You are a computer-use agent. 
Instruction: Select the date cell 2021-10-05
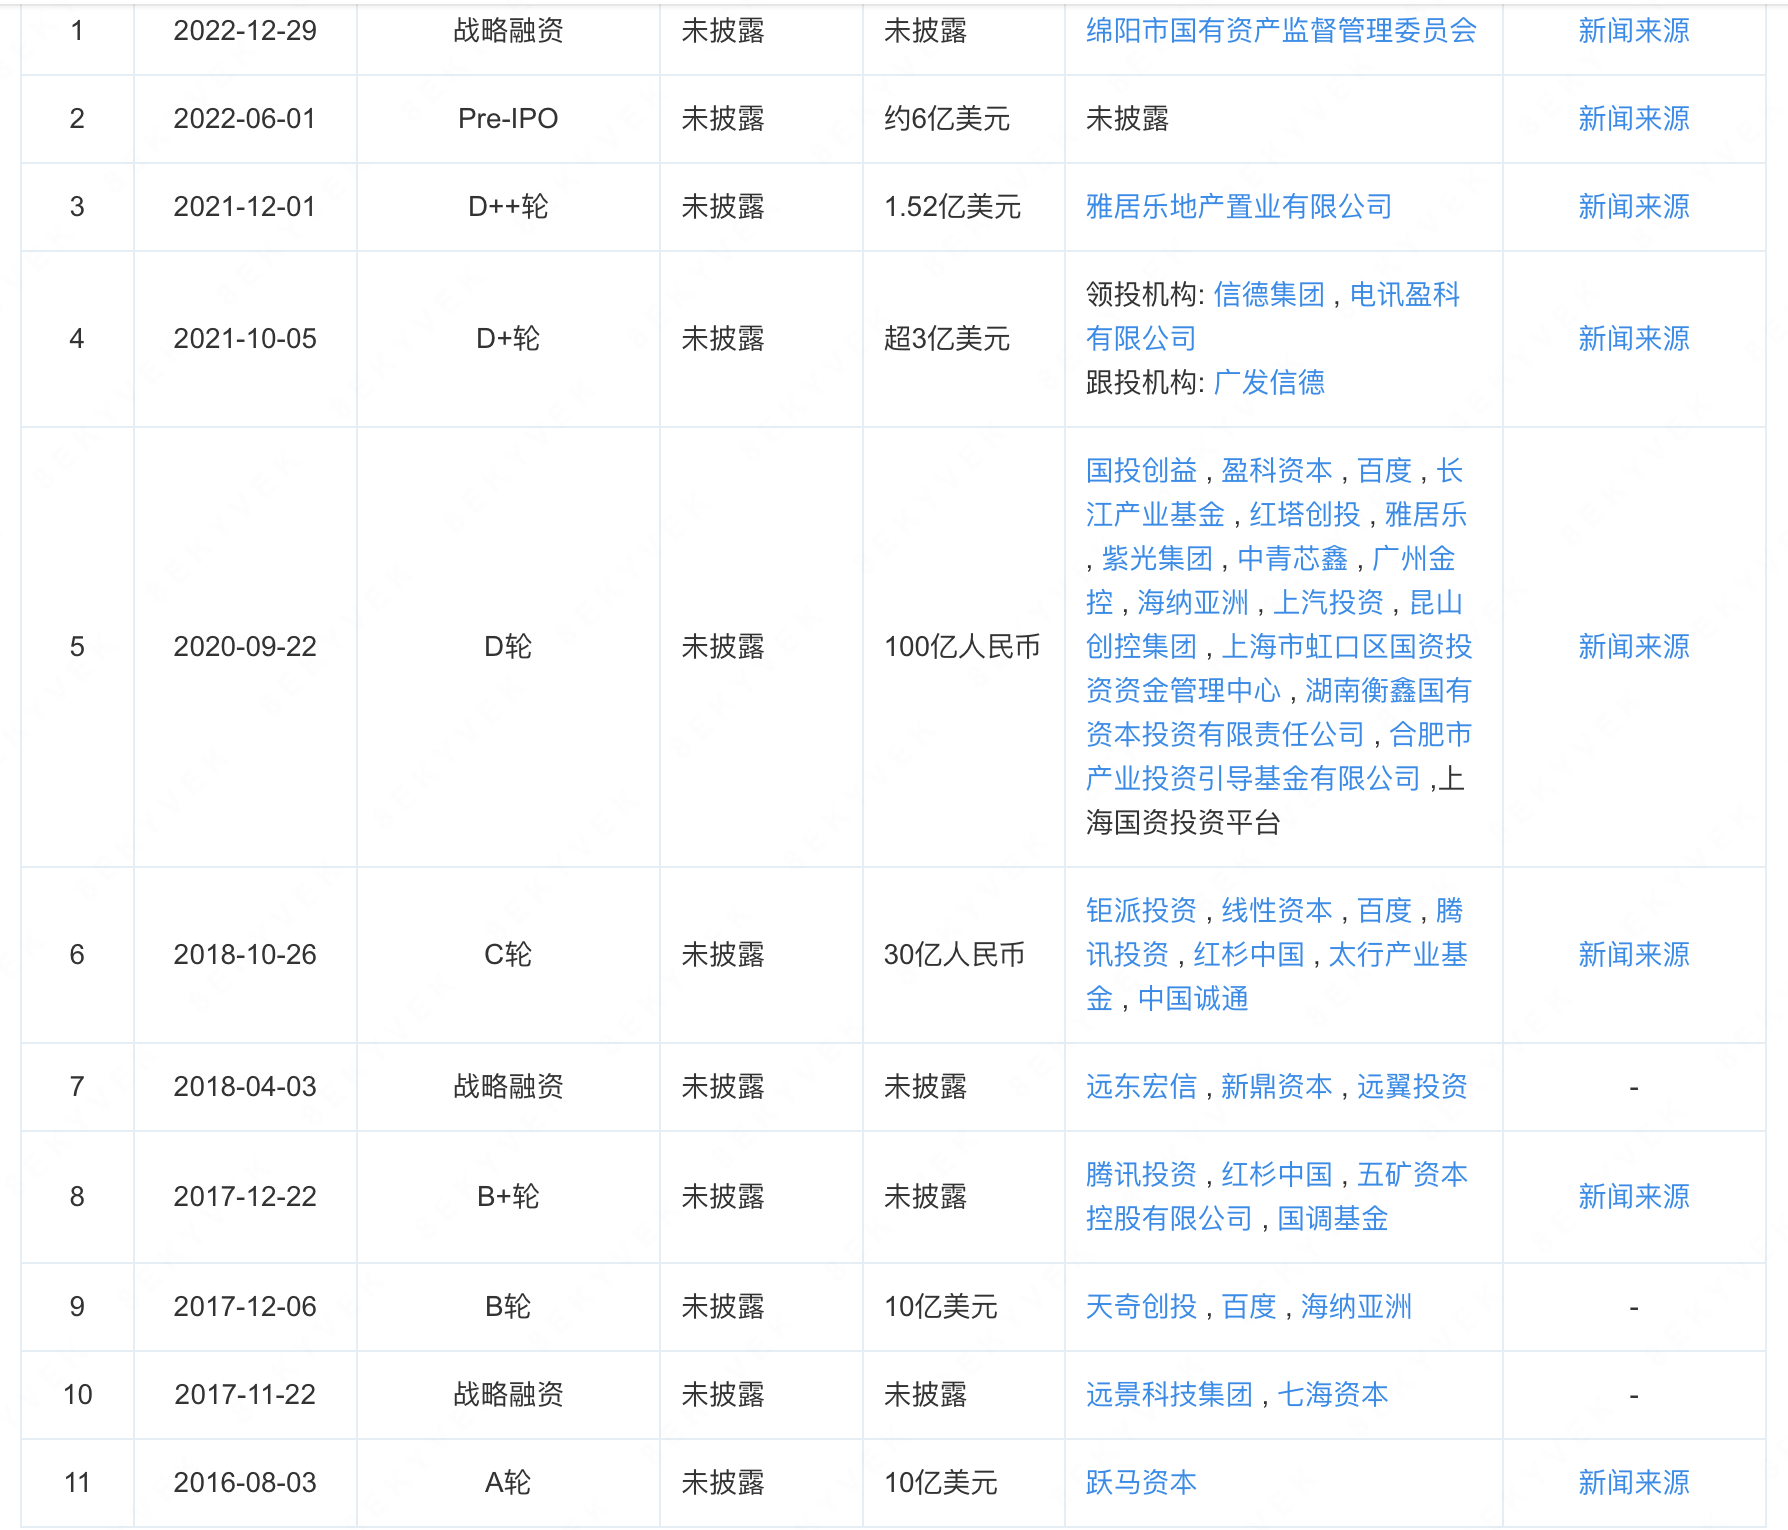[245, 339]
